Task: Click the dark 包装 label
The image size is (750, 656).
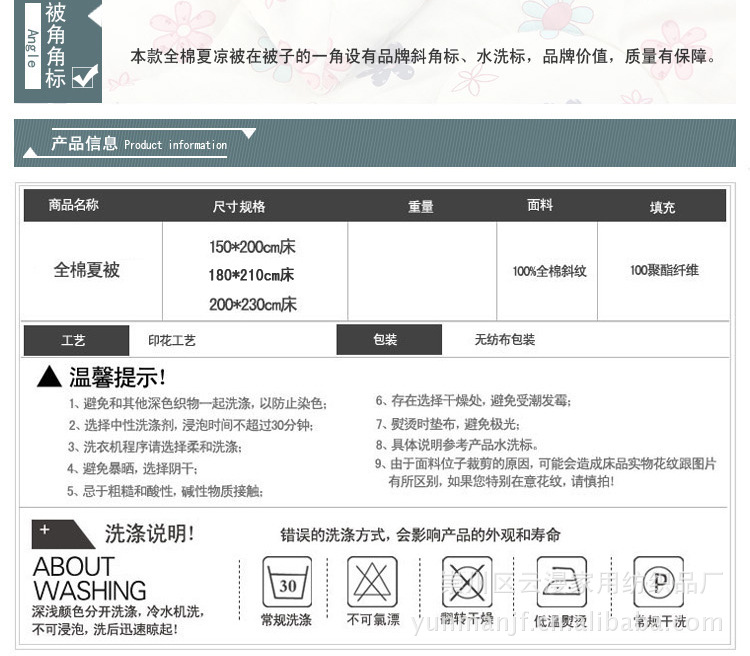Action: [385, 340]
